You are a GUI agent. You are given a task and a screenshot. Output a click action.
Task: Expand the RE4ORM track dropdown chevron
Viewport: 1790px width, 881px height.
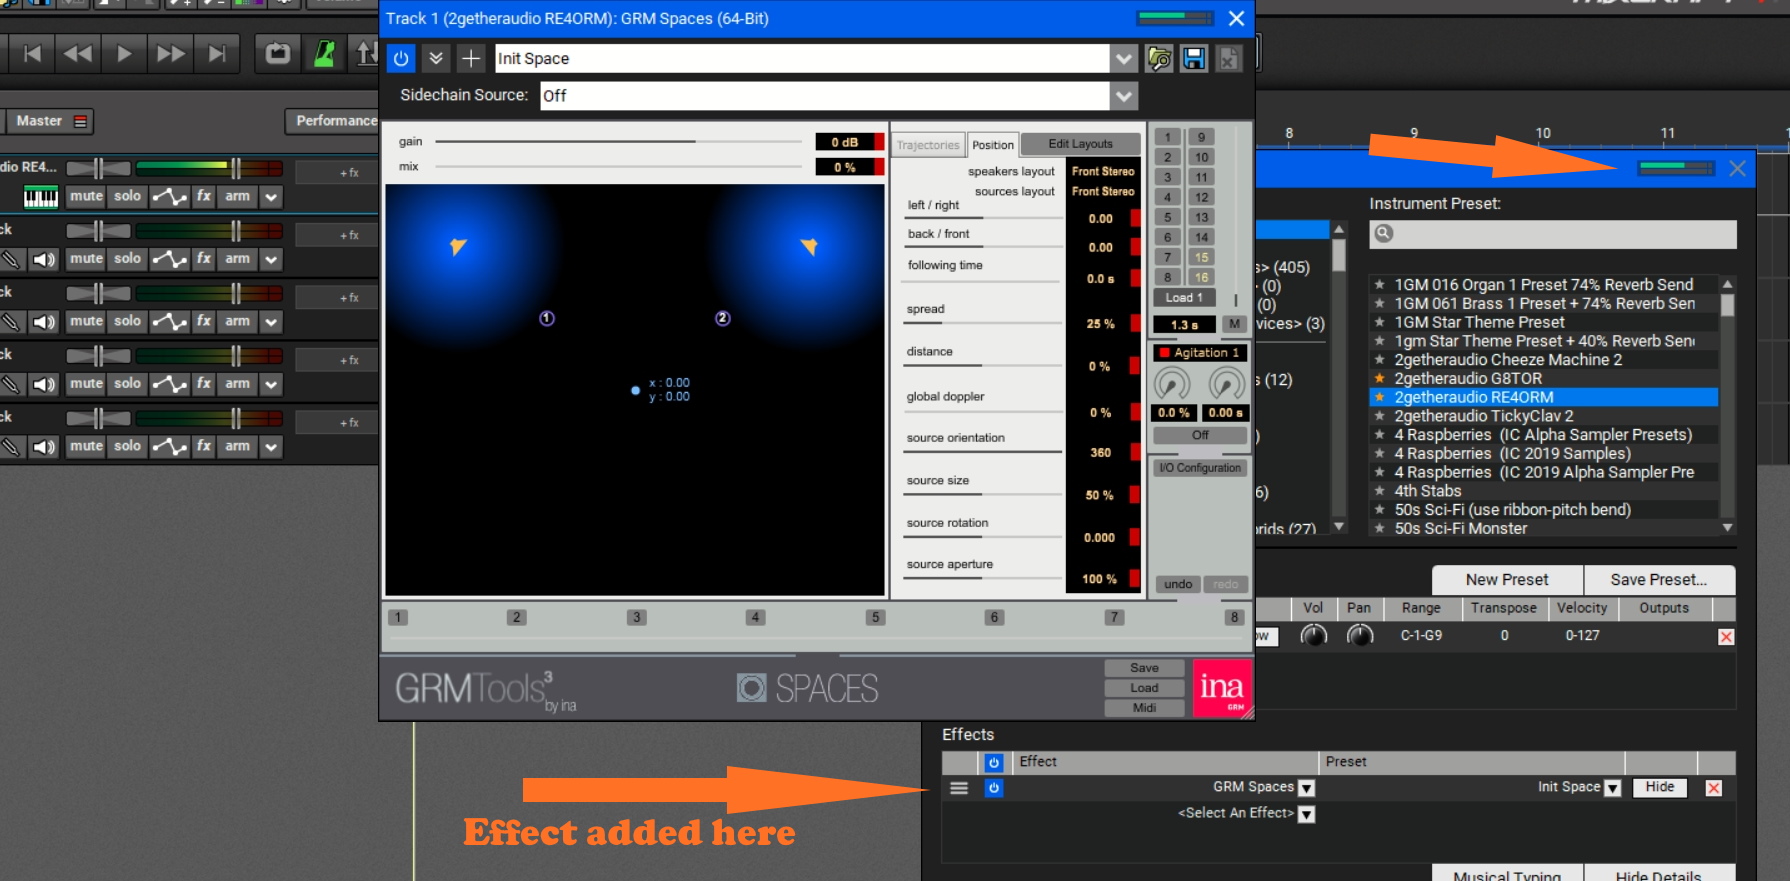point(271,197)
